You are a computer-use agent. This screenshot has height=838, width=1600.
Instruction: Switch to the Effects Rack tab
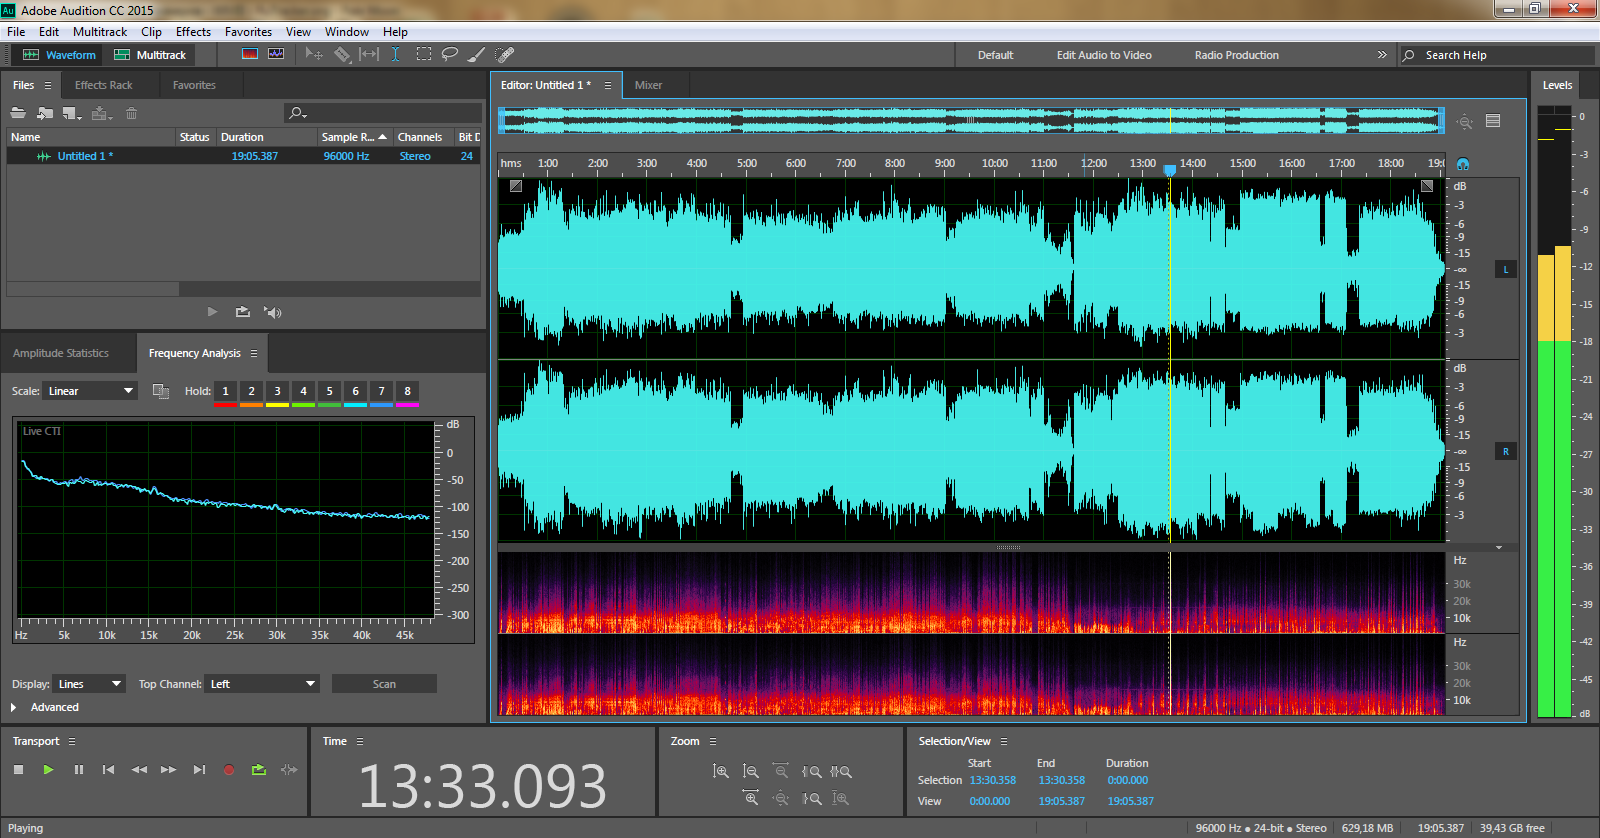(103, 85)
